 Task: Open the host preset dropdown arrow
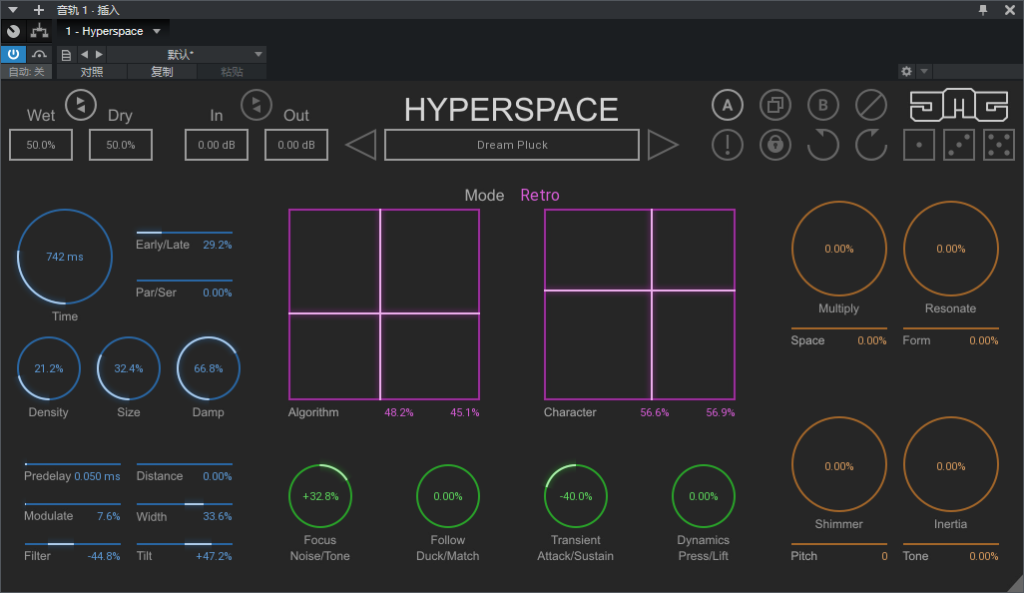click(259, 54)
